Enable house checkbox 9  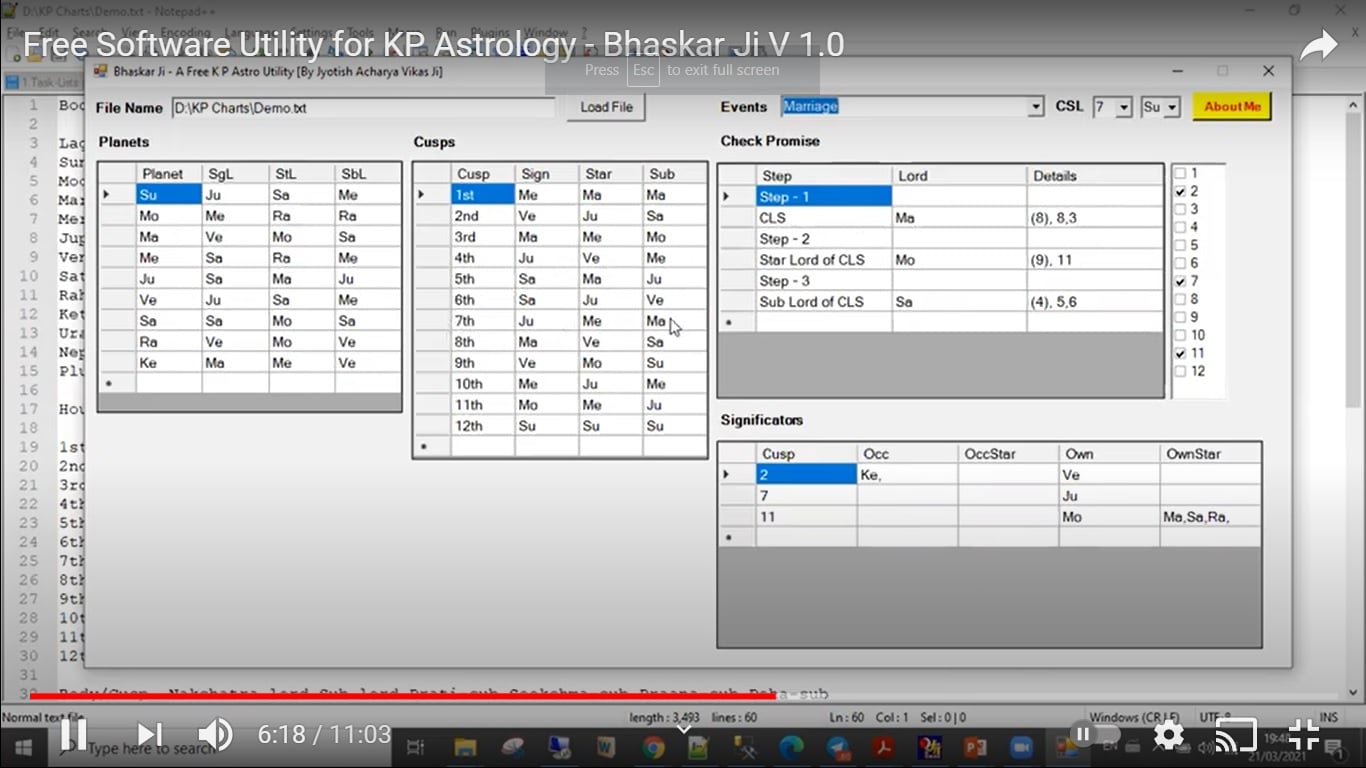pos(1180,317)
